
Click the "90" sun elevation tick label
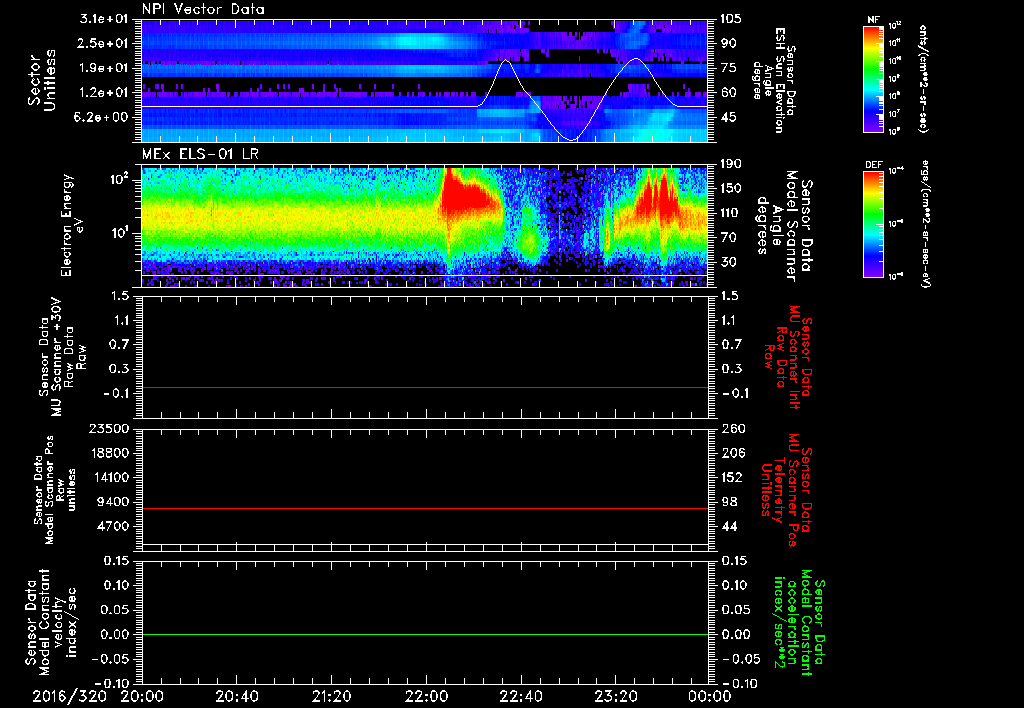point(728,43)
